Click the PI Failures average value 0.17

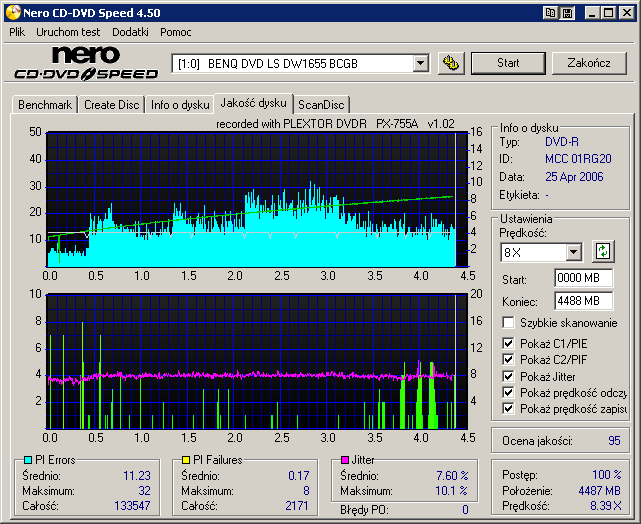point(298,475)
